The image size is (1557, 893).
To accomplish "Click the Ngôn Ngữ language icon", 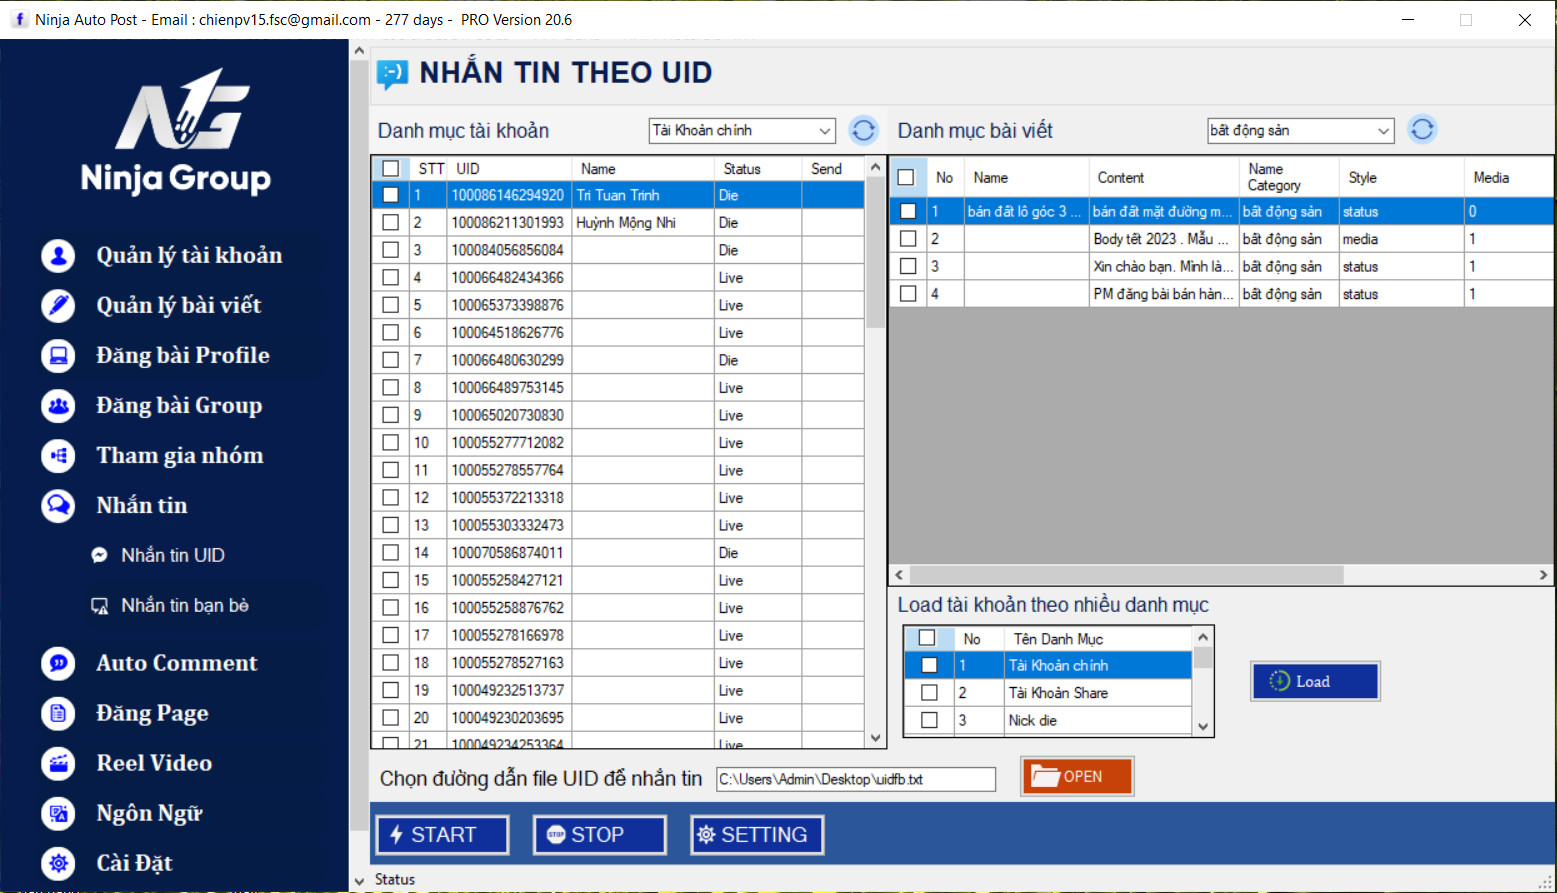I will click(x=58, y=813).
